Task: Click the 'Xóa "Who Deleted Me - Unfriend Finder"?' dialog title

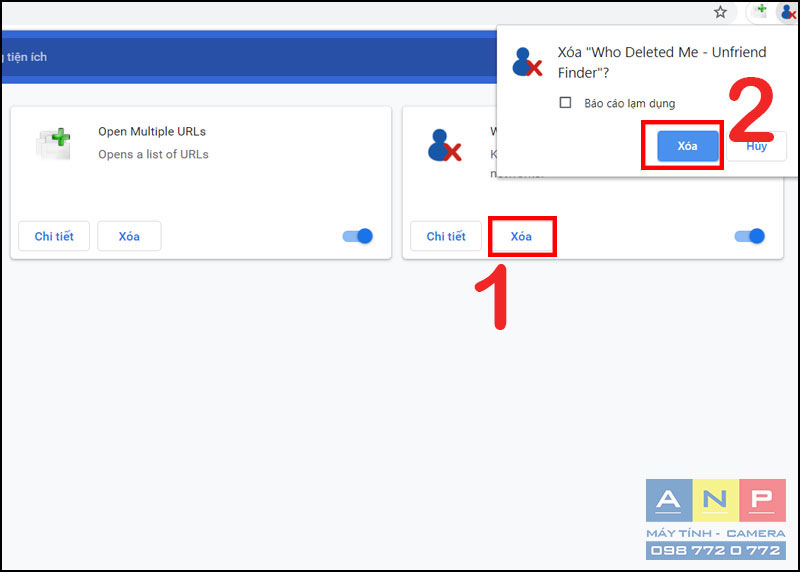Action: (662, 62)
